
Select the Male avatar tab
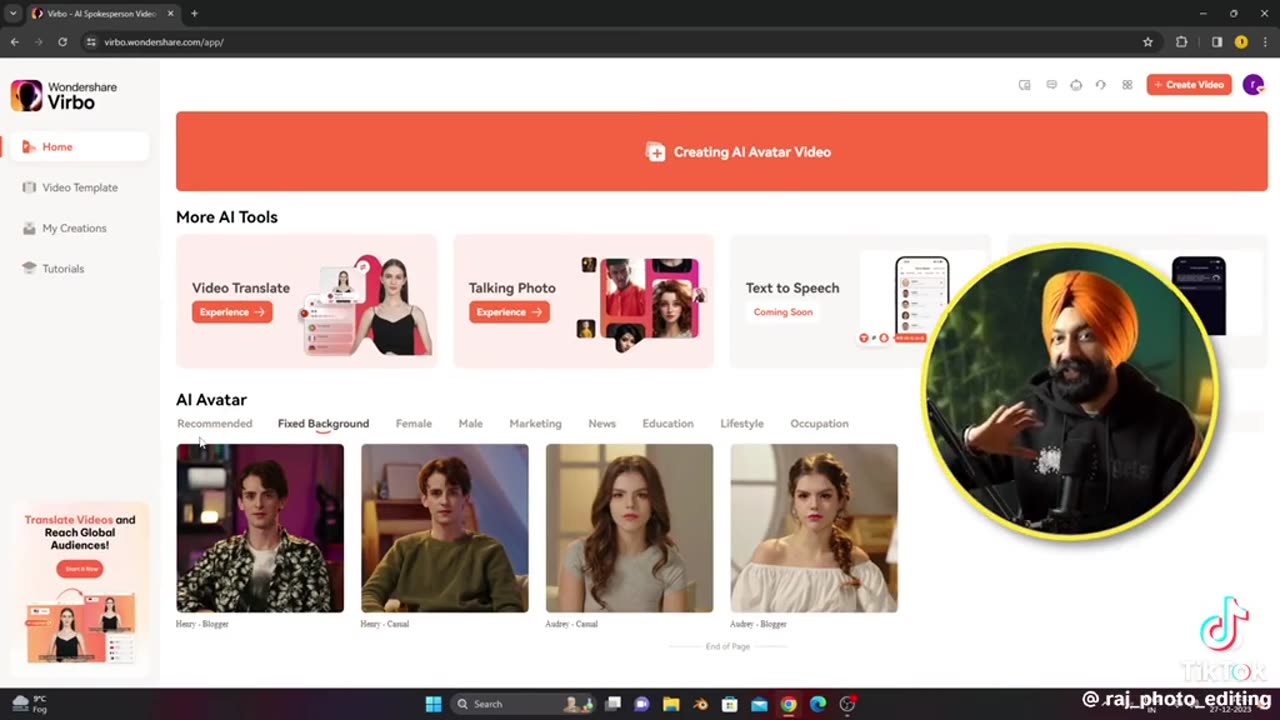point(470,423)
